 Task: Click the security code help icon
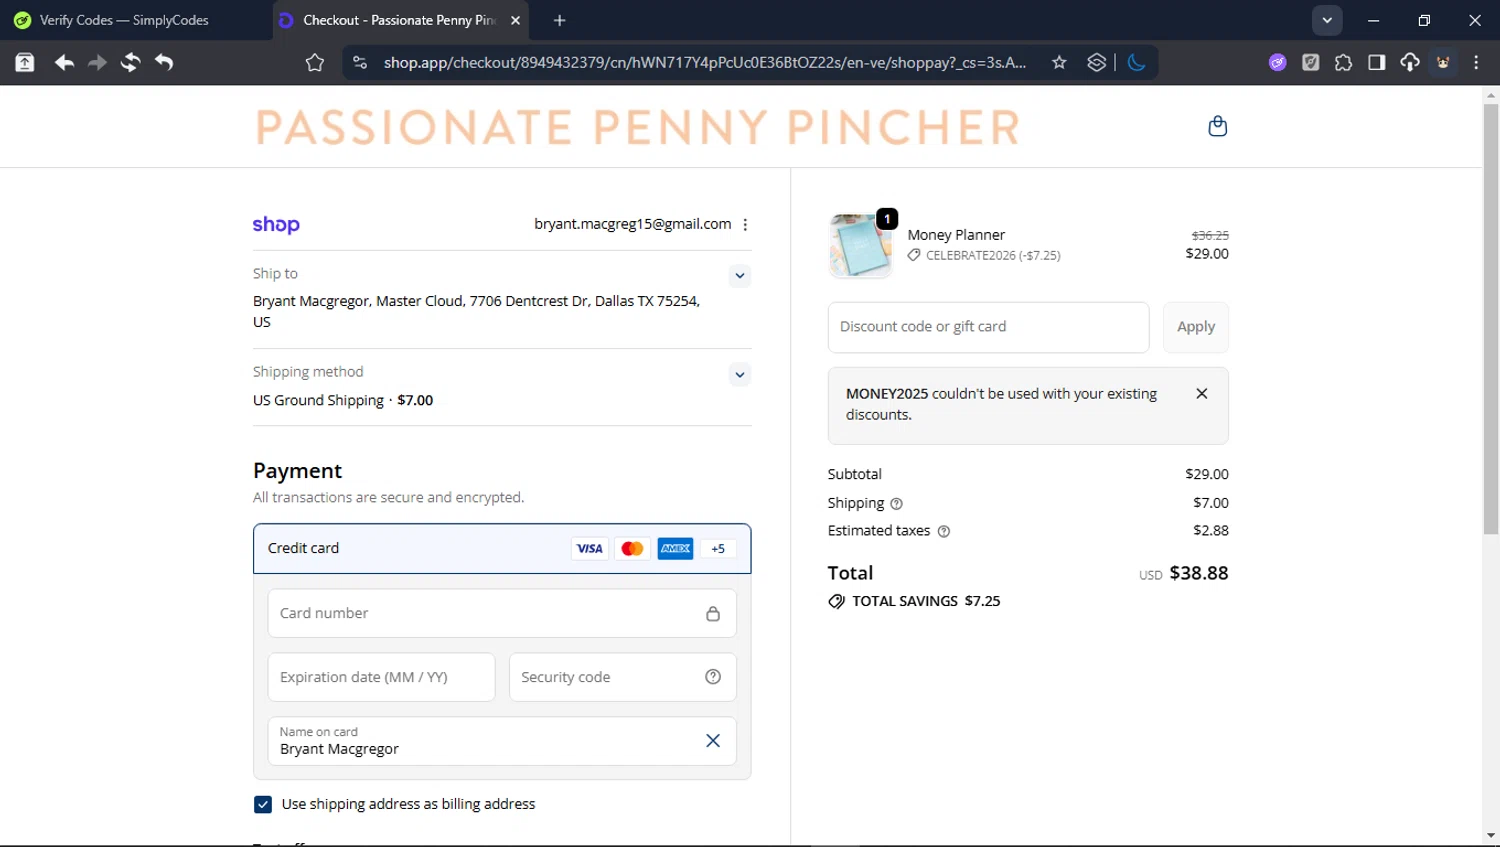click(713, 677)
